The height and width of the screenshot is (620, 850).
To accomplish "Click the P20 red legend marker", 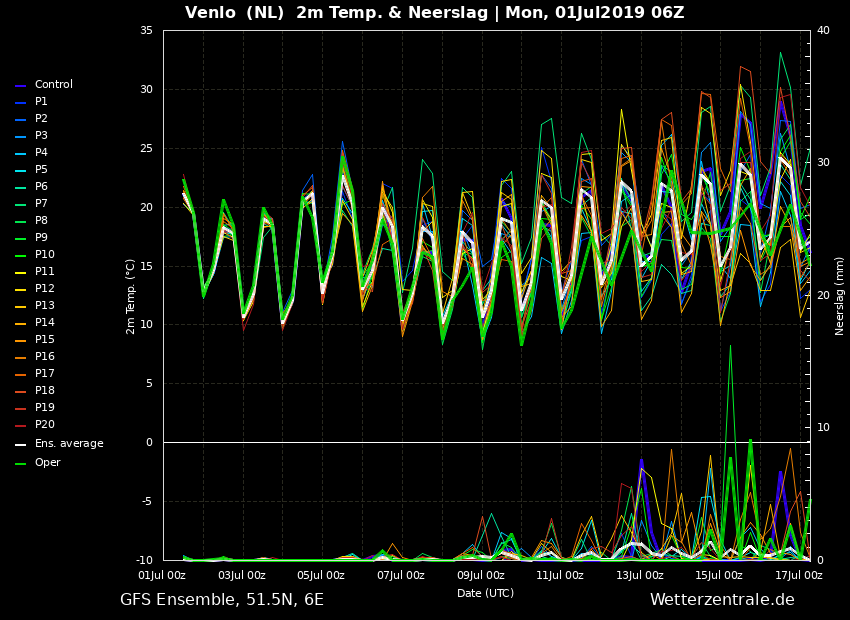I will click(x=20, y=426).
